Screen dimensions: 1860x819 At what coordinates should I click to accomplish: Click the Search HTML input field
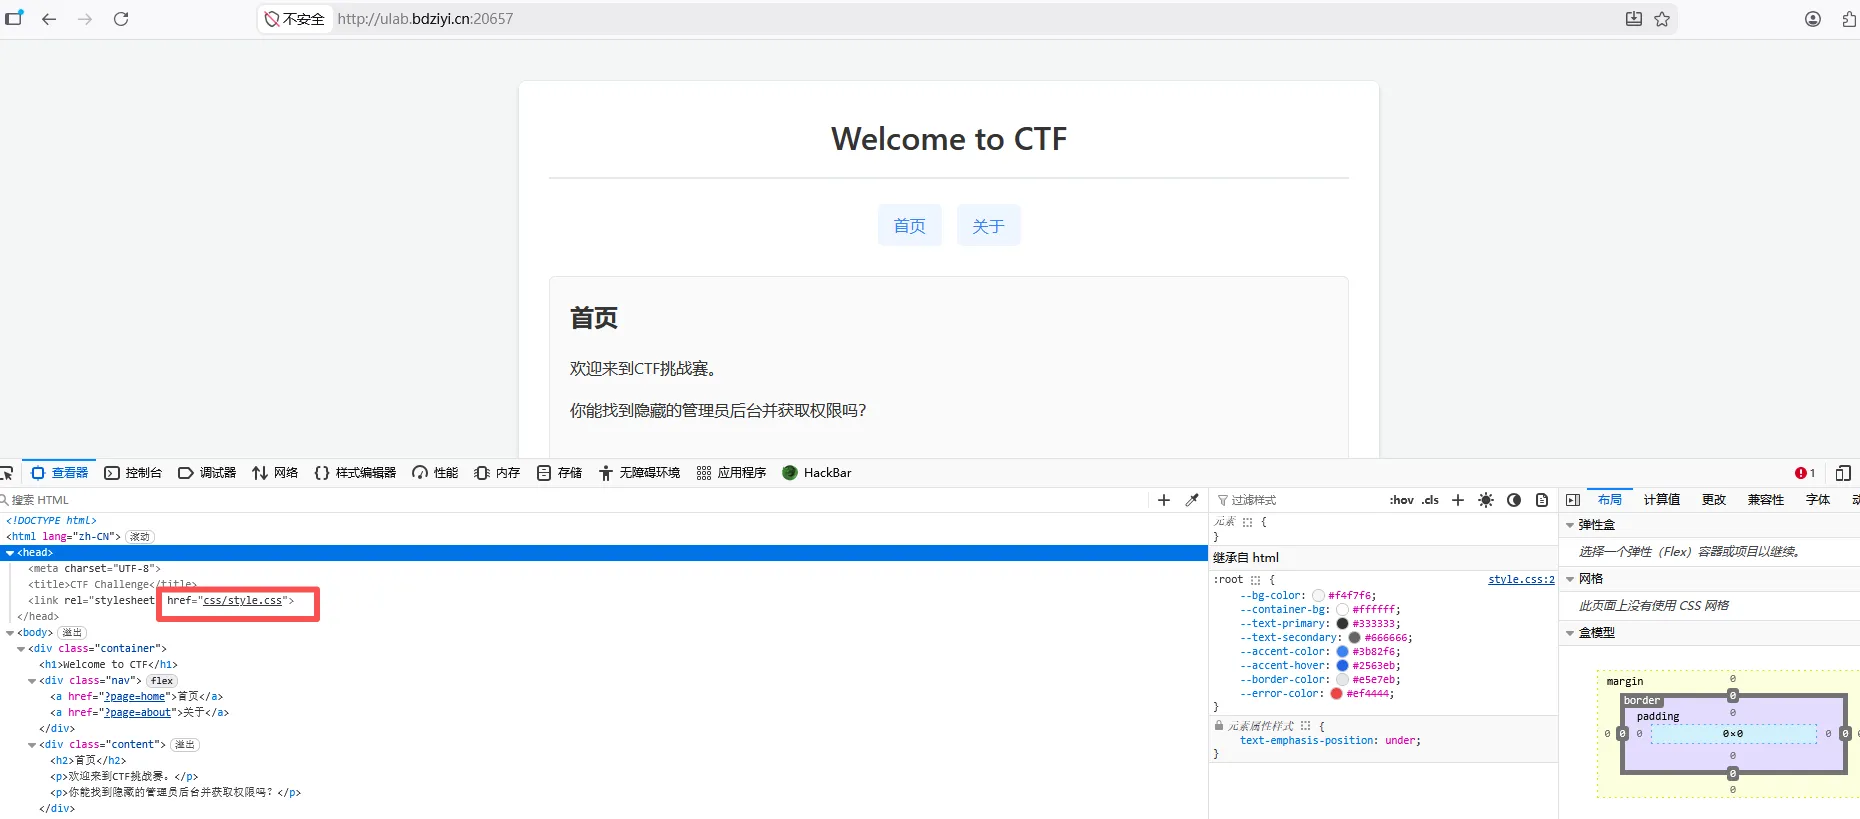tap(575, 500)
